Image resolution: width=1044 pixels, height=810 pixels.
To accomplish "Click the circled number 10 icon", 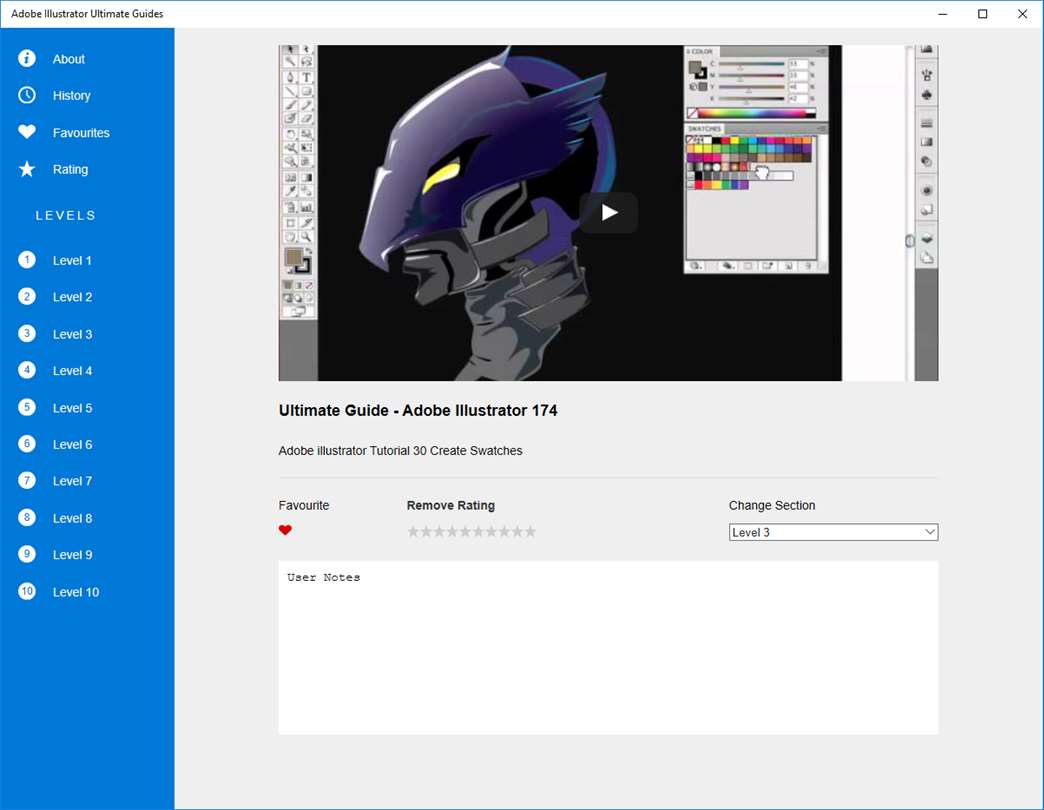I will click(x=27, y=591).
